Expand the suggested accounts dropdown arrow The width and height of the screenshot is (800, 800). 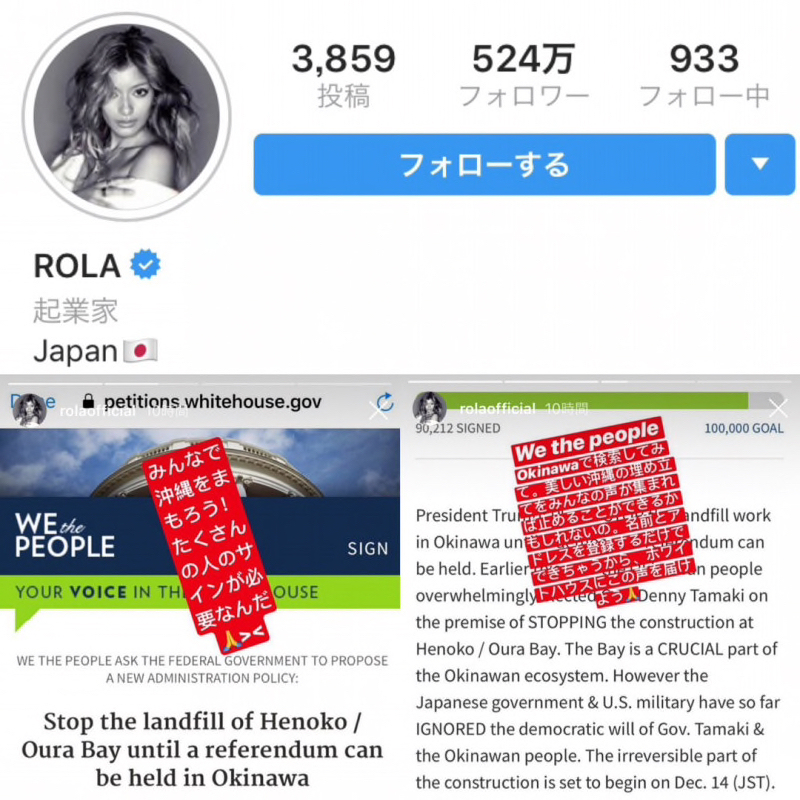[760, 164]
